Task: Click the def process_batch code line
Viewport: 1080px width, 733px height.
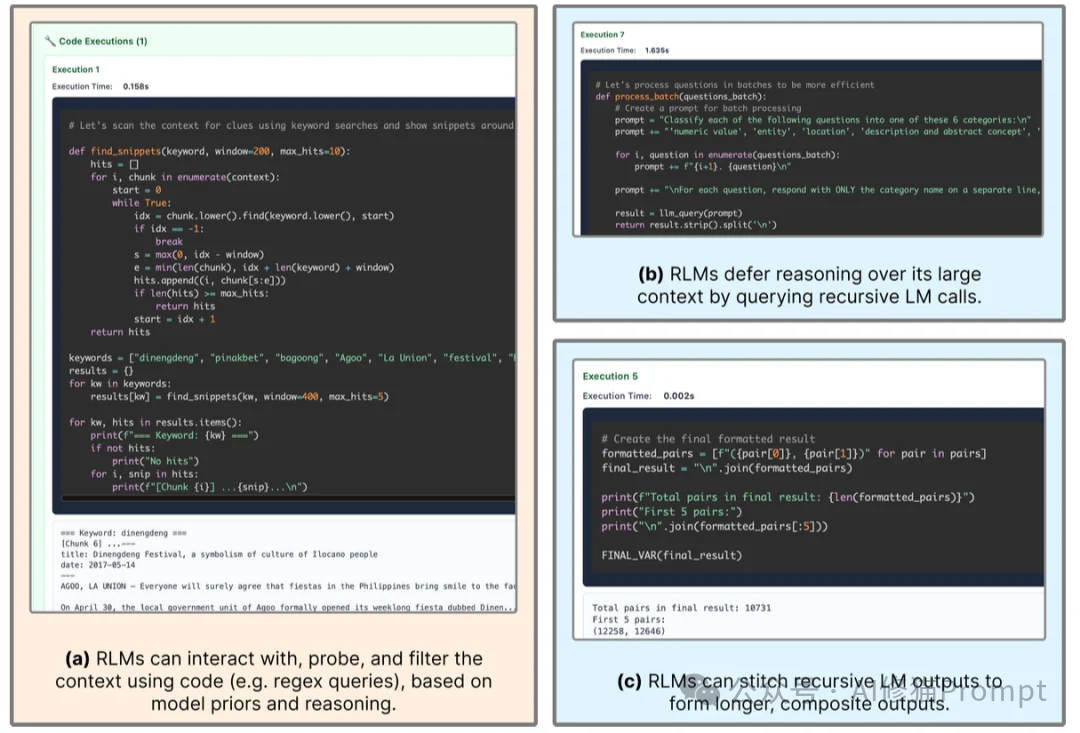Action: click(x=680, y=96)
